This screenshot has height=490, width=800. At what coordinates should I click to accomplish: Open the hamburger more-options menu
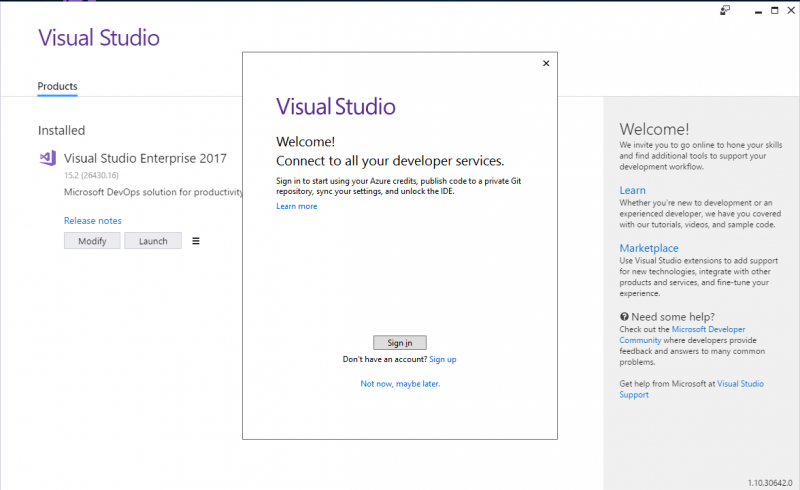196,241
